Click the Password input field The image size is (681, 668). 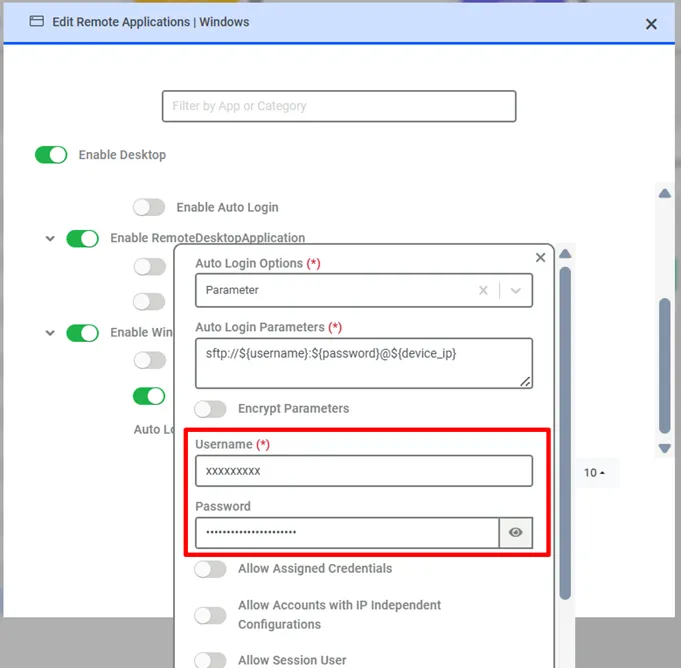(x=347, y=532)
